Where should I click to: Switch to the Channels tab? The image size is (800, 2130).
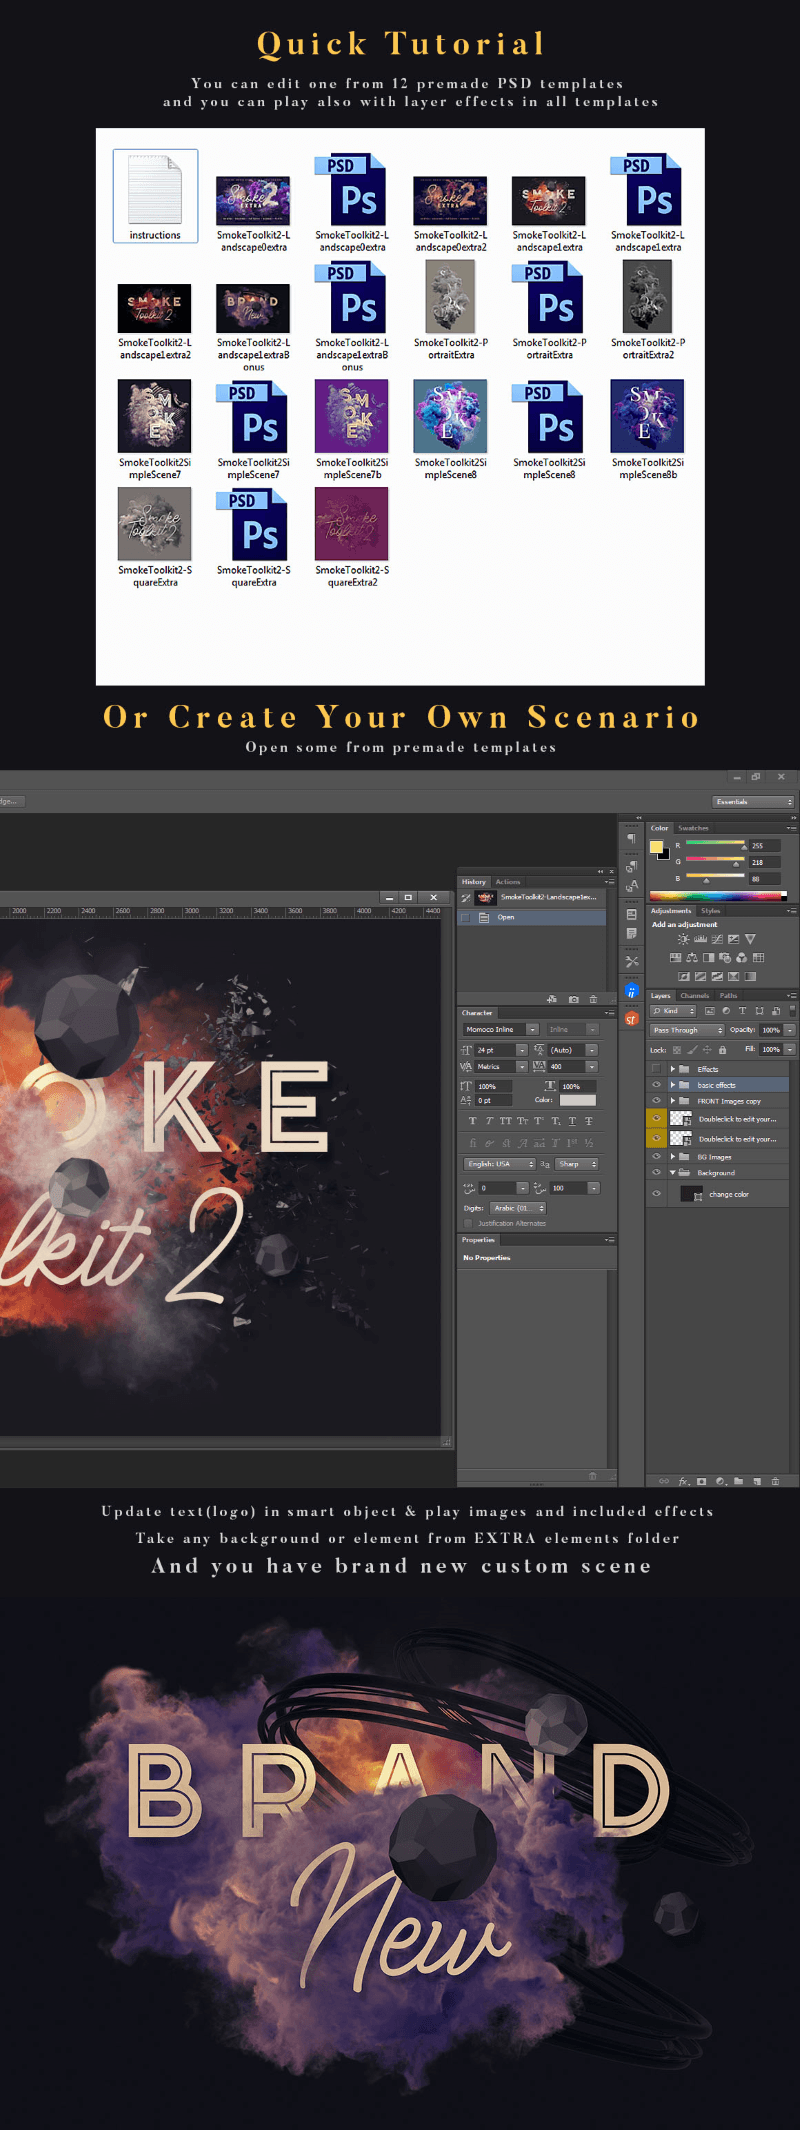click(694, 995)
